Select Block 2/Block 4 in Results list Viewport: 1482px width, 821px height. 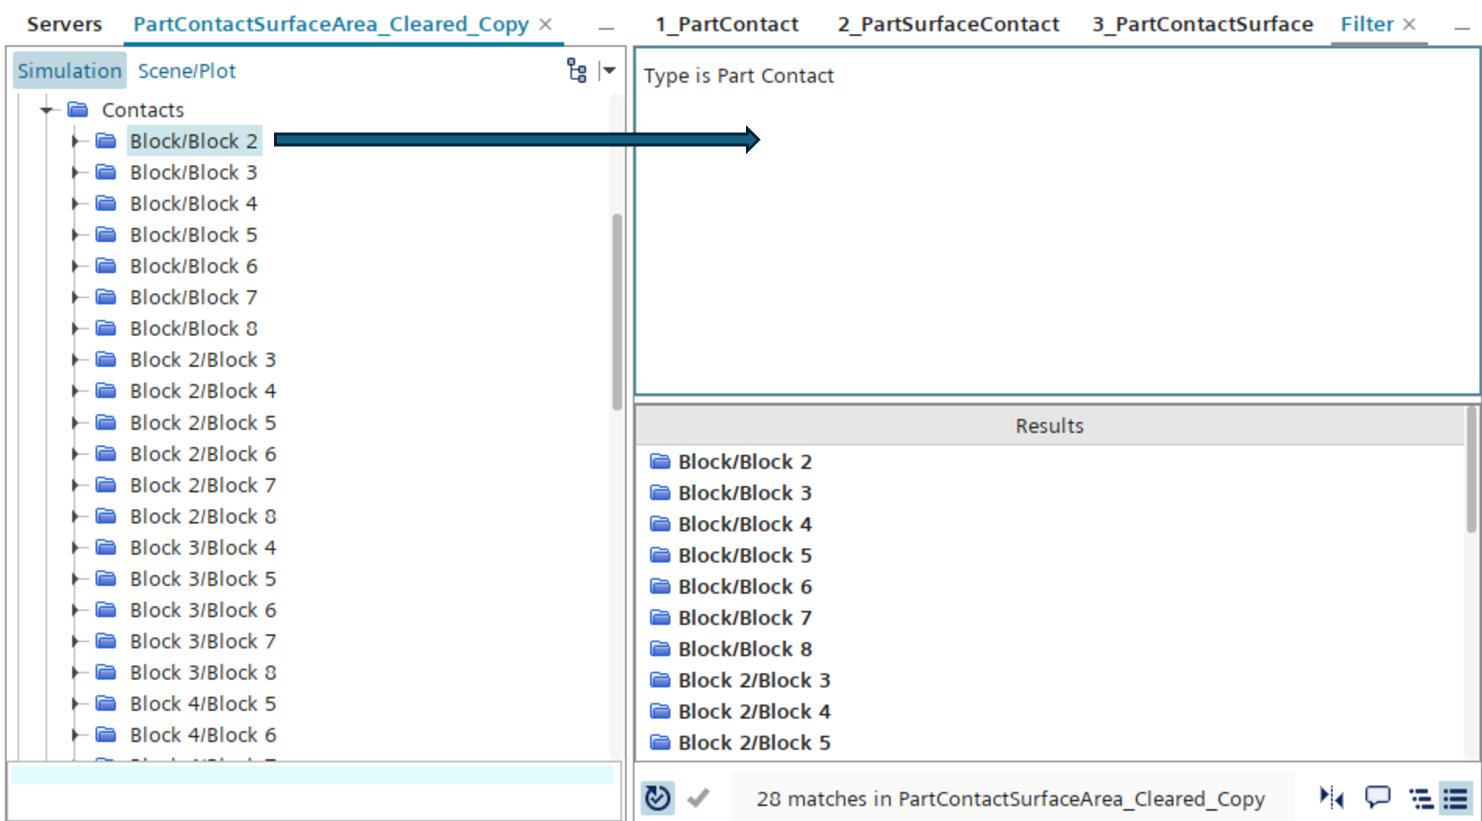[x=754, y=711]
